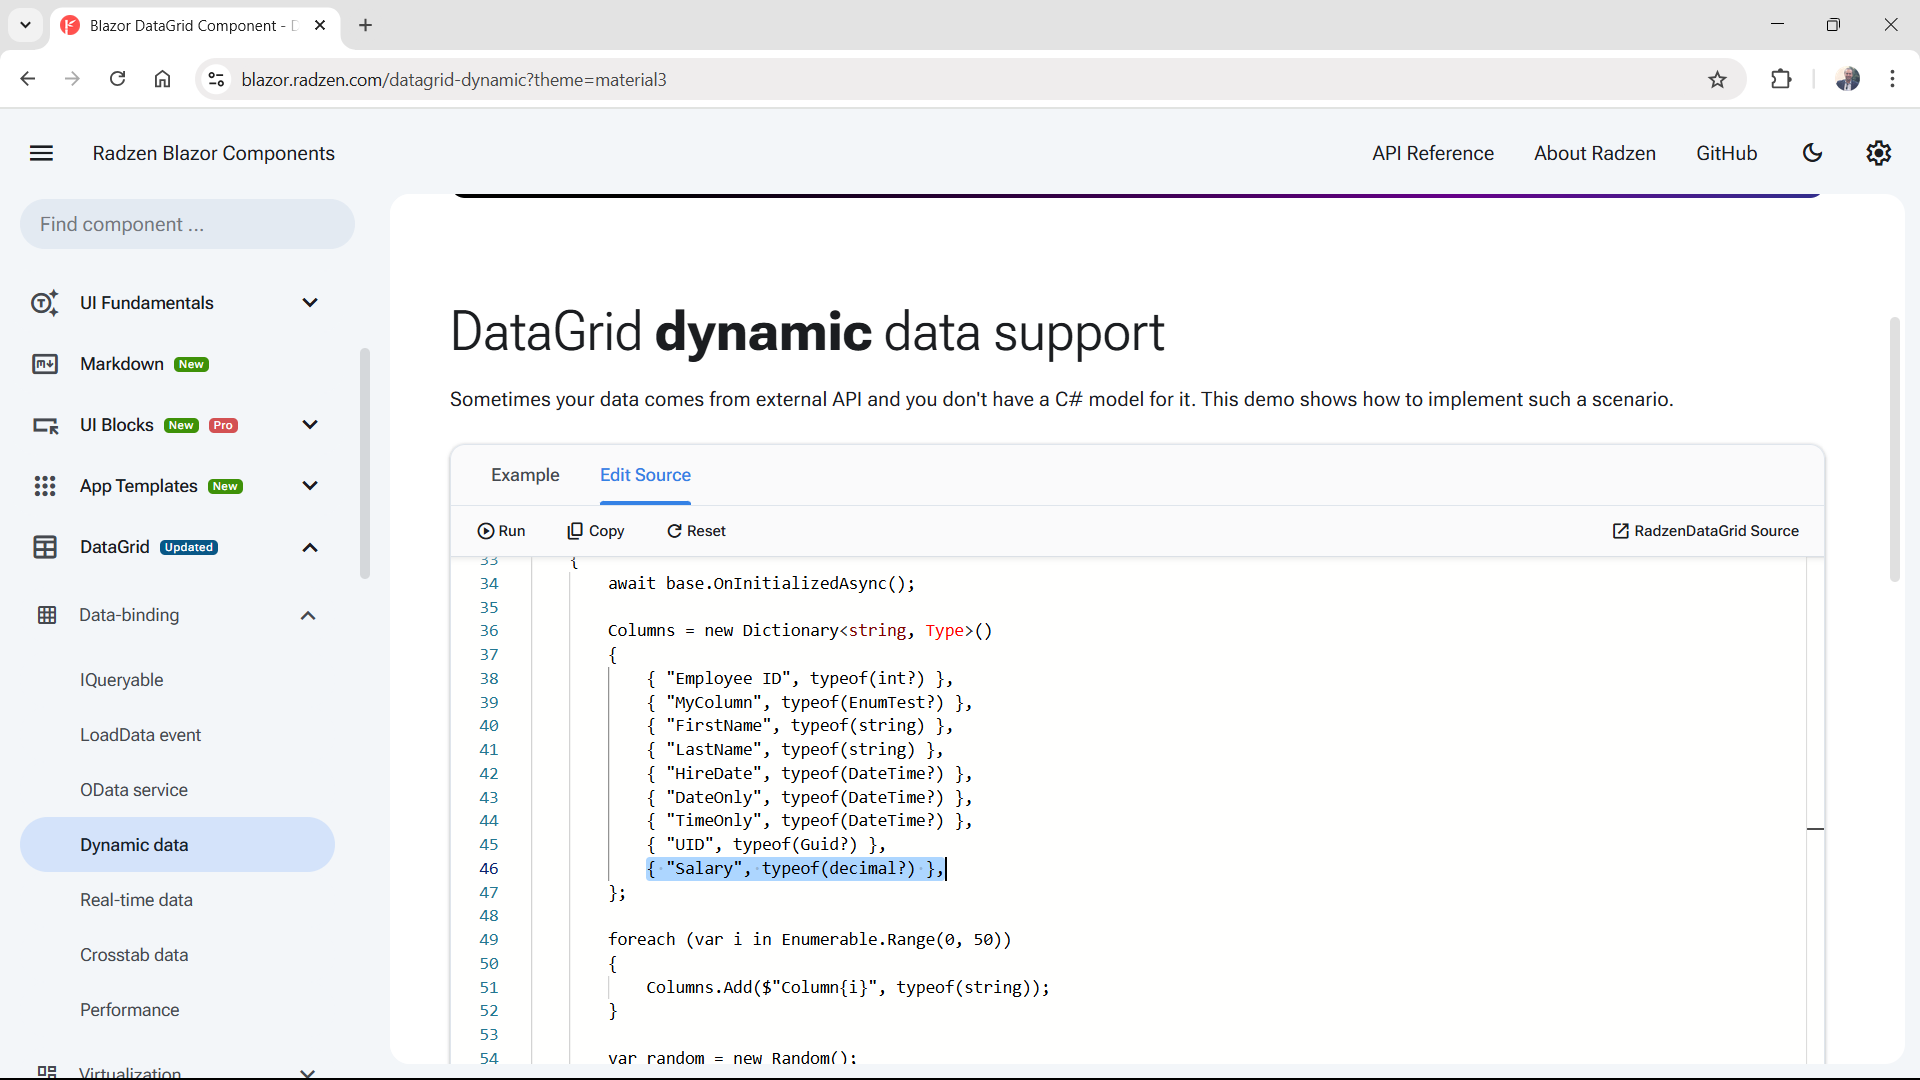The height and width of the screenshot is (1080, 1920).
Task: Go back in browser history
Action: click(28, 79)
